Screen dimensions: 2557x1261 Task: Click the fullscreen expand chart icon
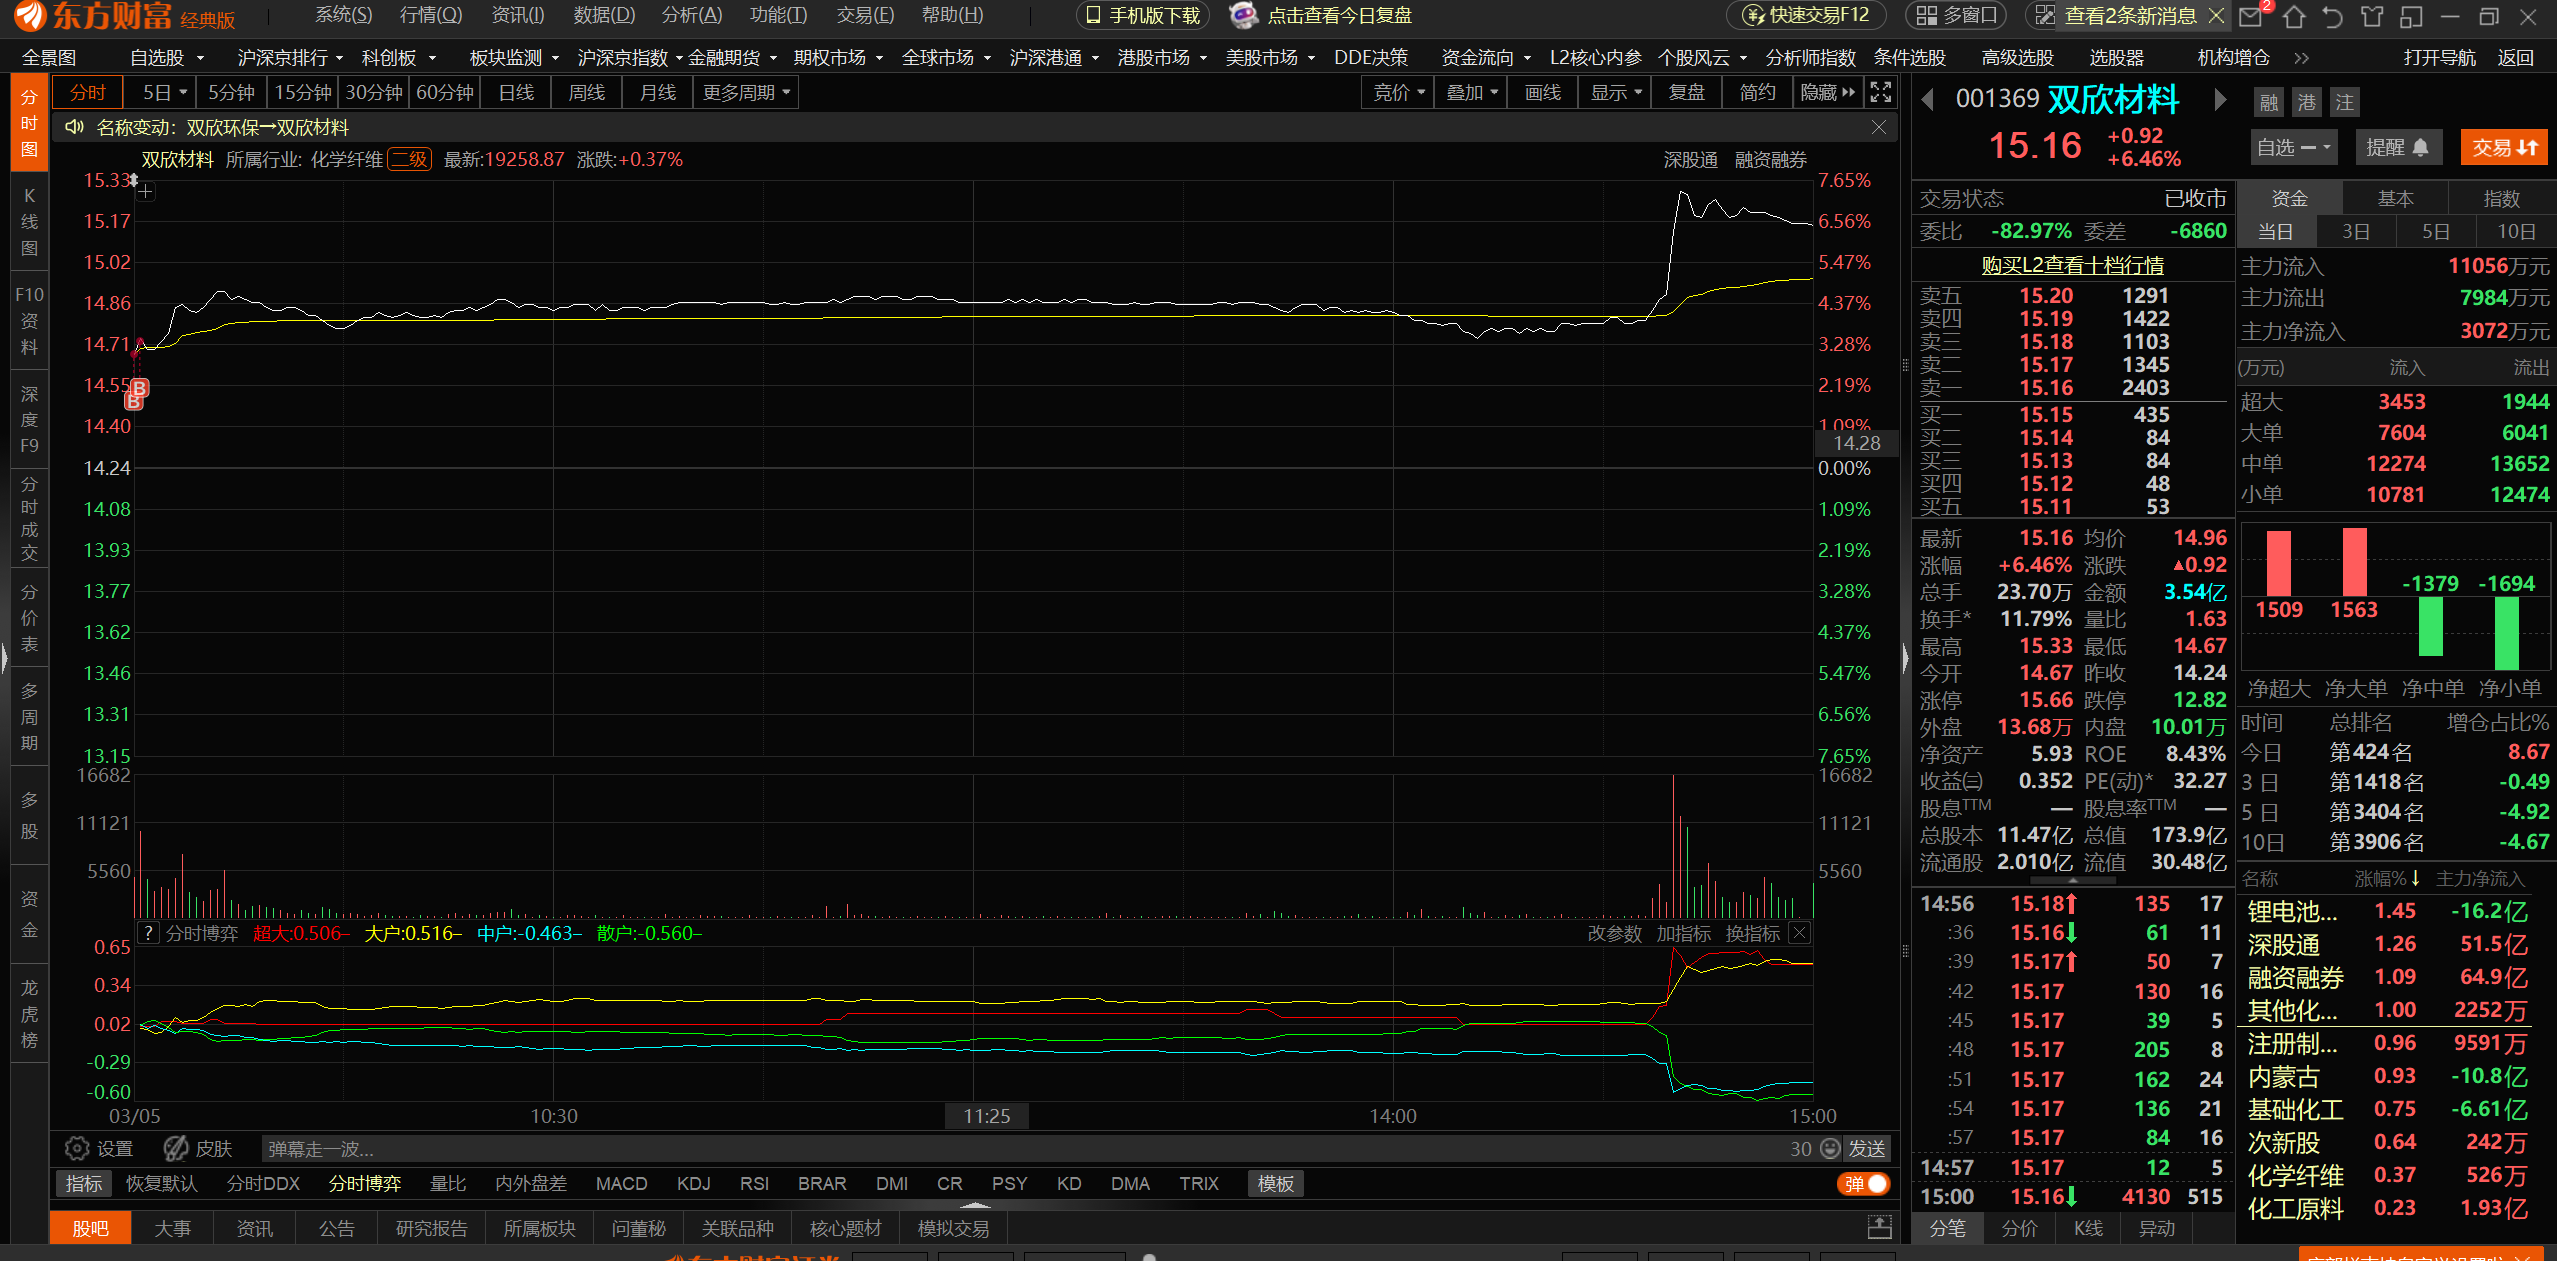(x=1880, y=92)
